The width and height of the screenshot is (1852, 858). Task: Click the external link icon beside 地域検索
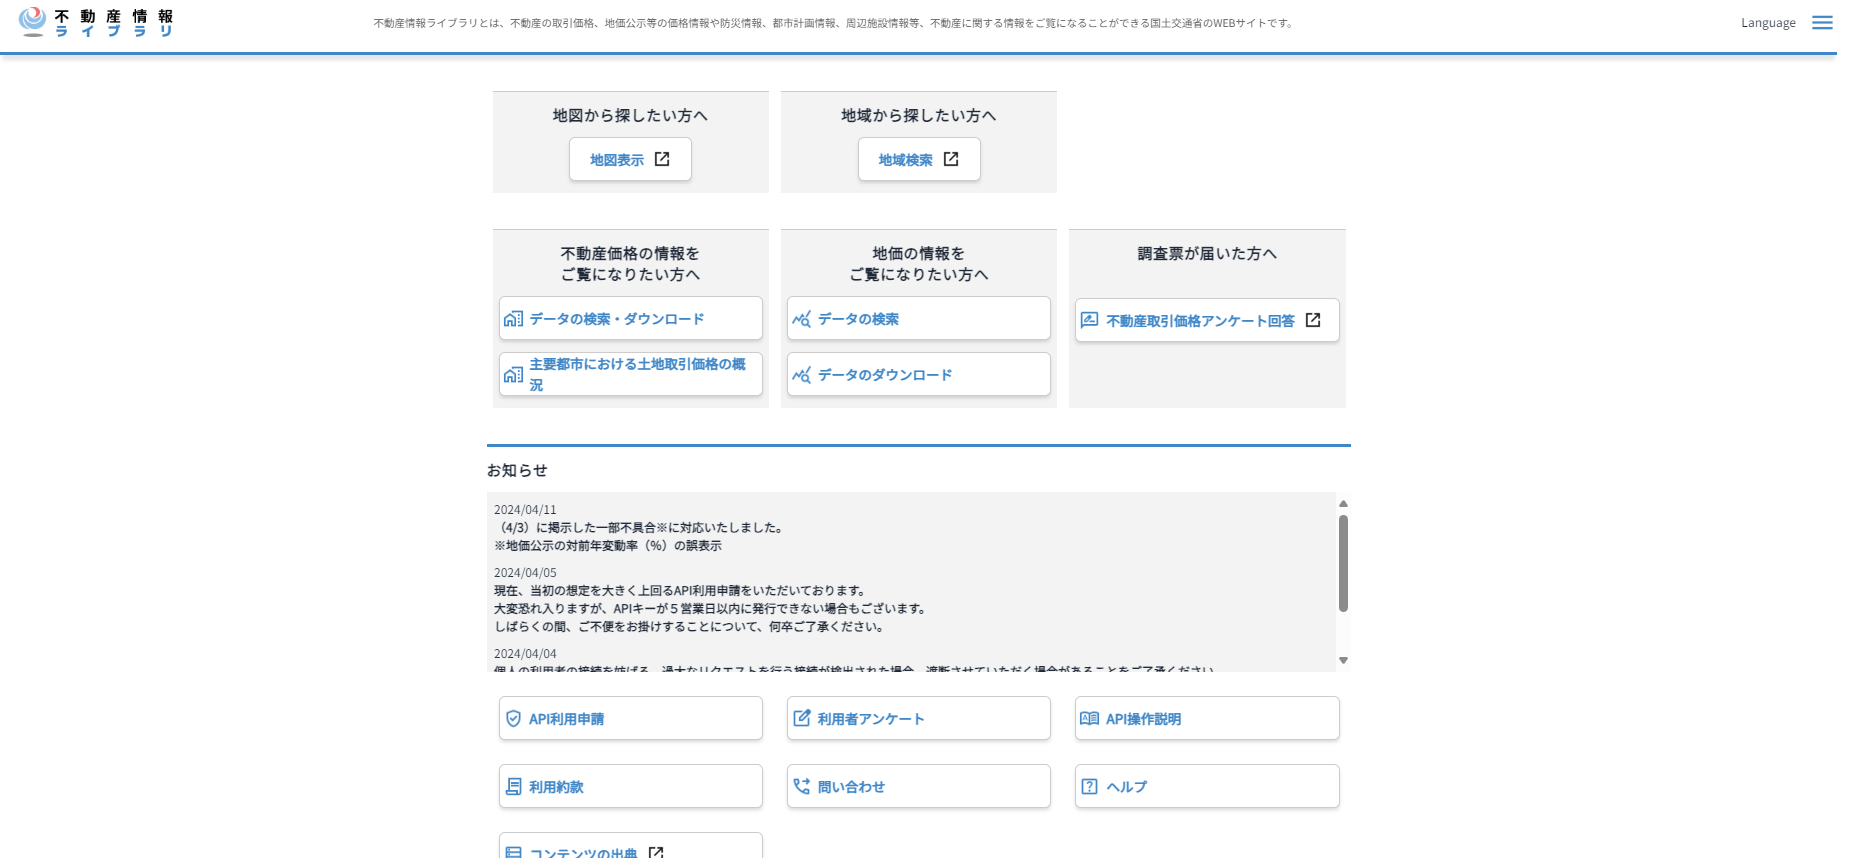click(x=951, y=159)
